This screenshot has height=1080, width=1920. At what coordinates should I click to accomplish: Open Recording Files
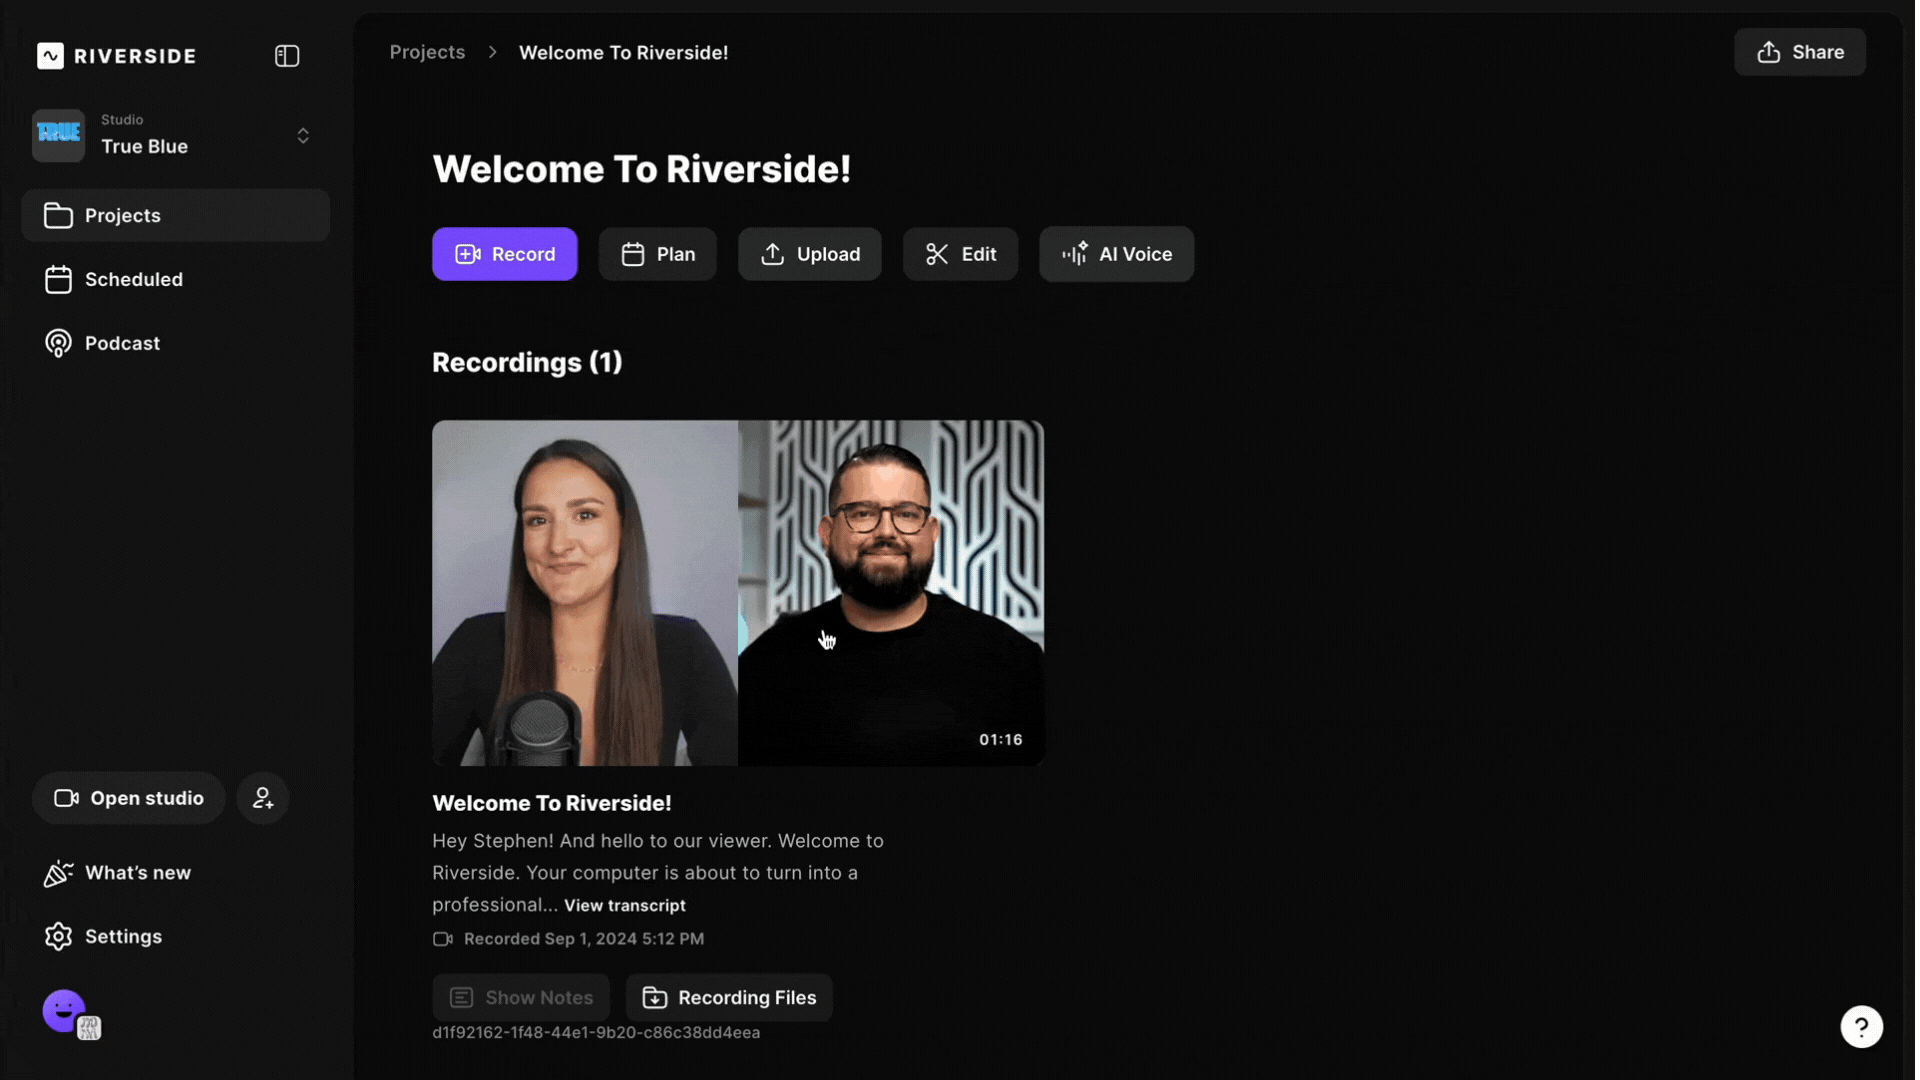click(729, 998)
